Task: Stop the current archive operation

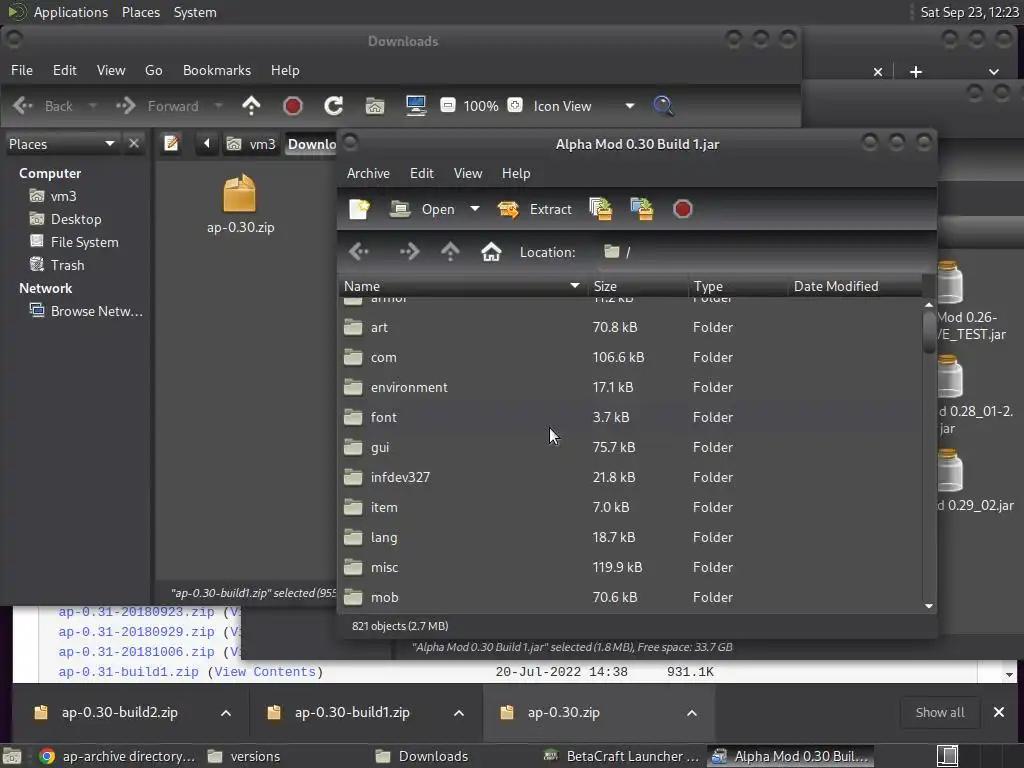Action: pyautogui.click(x=682, y=209)
